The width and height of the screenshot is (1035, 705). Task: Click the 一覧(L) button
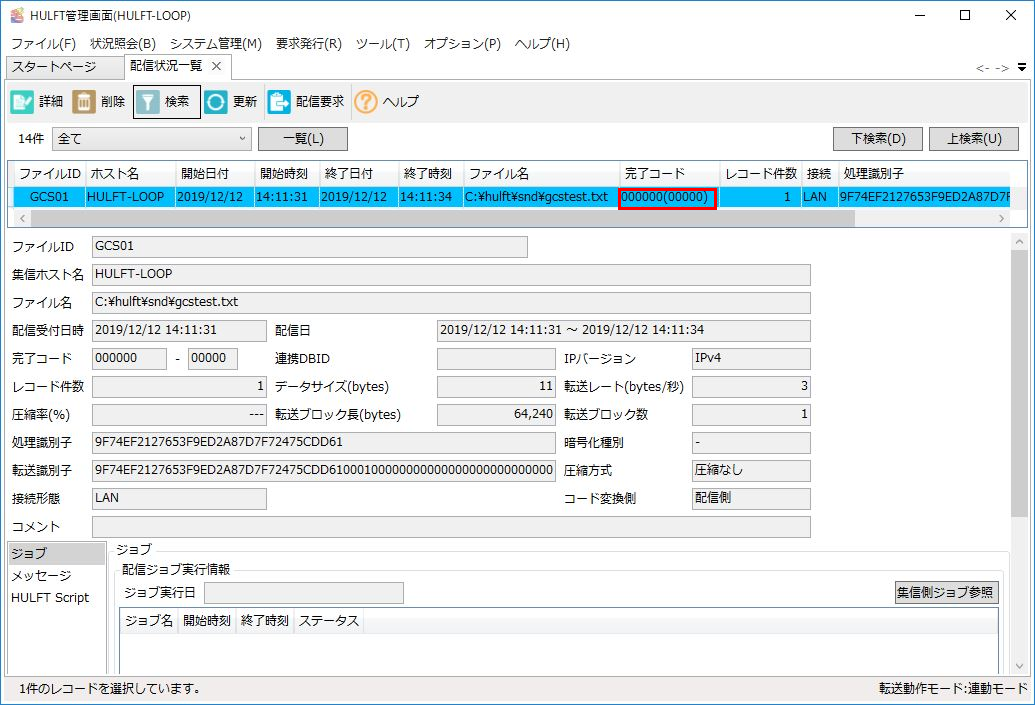pos(303,139)
